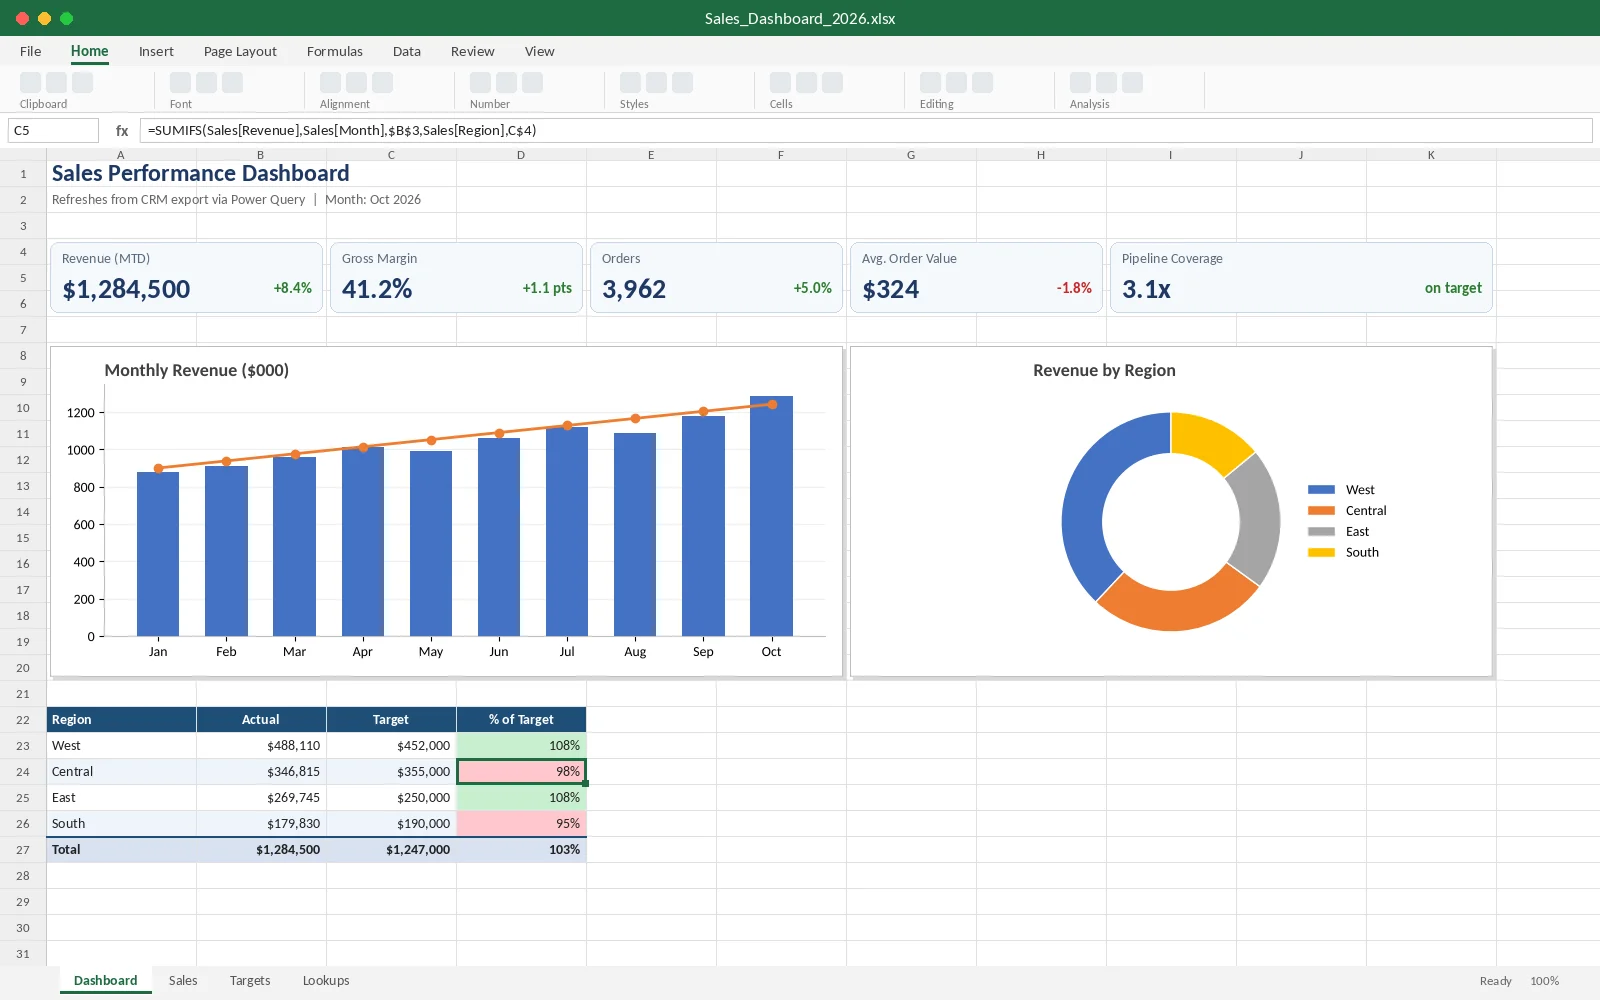Click the first icon in Styles group

click(631, 83)
